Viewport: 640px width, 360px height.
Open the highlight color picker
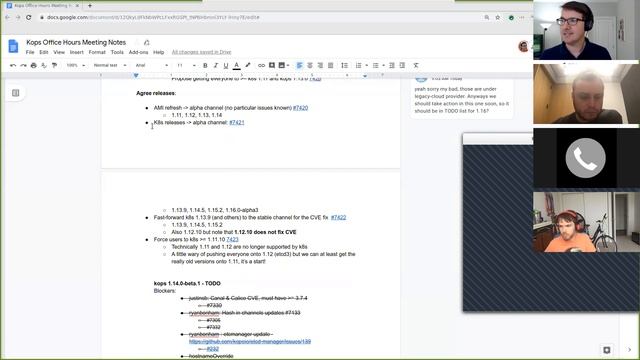247,65
